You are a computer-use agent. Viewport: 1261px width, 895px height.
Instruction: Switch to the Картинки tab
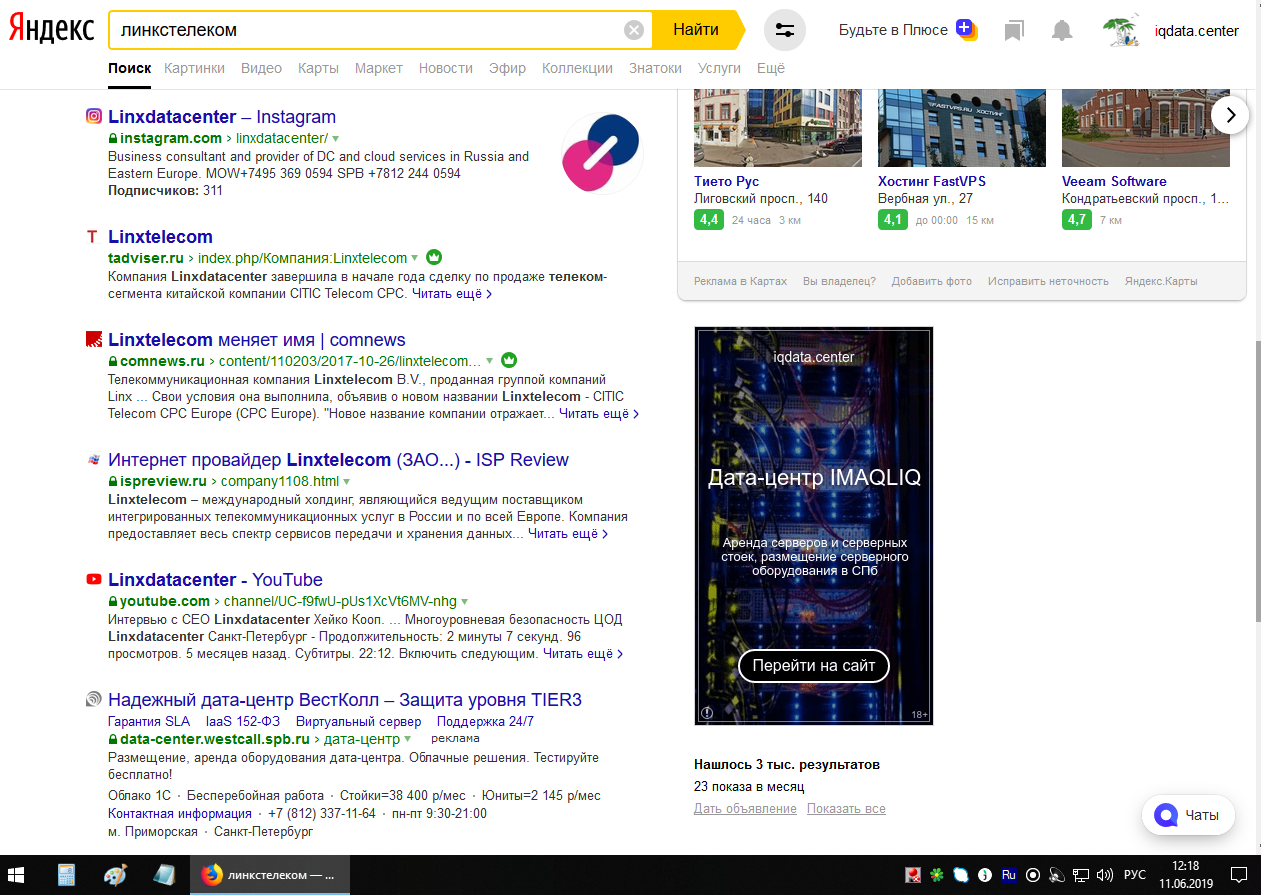[x=194, y=68]
